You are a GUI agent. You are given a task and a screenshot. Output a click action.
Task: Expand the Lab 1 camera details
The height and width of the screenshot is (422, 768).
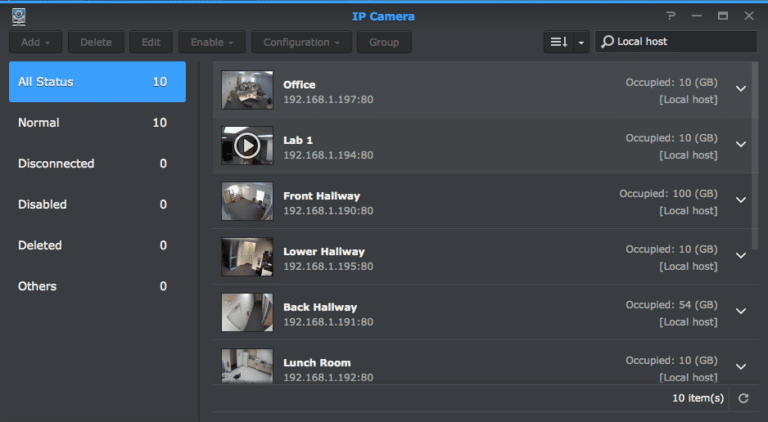(741, 144)
